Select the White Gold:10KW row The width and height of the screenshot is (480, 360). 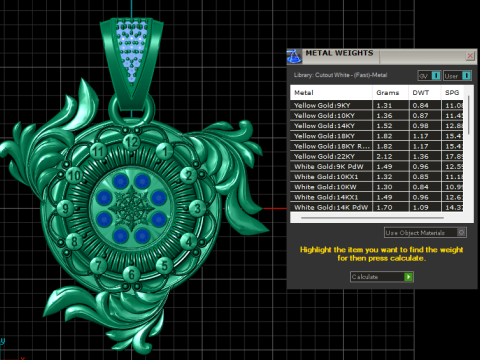(377, 187)
